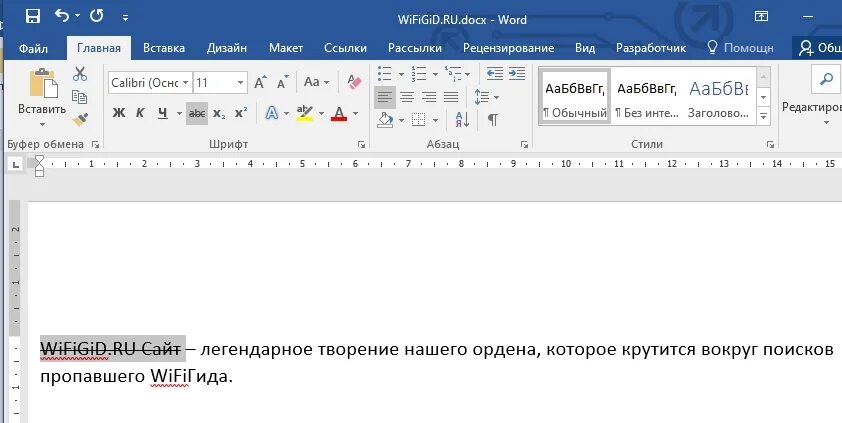Open the Рецензирование tab
This screenshot has height=423, width=842.
pyautogui.click(x=508, y=48)
